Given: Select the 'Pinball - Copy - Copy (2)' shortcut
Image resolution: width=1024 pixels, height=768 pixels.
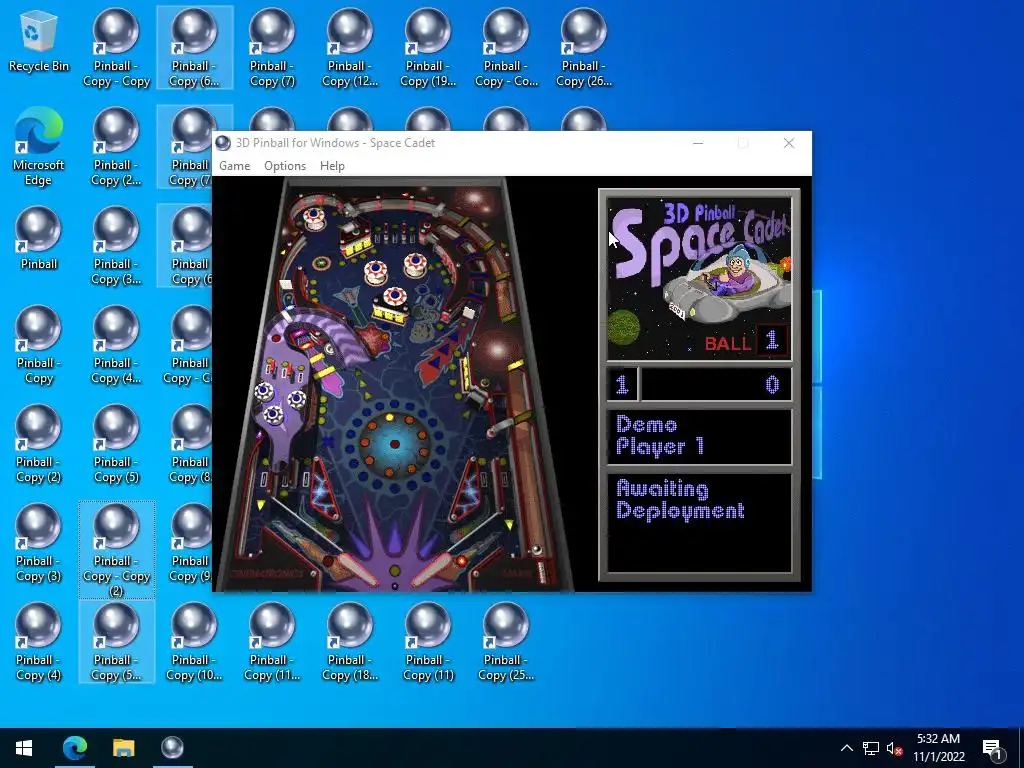Looking at the screenshot, I should point(116,550).
